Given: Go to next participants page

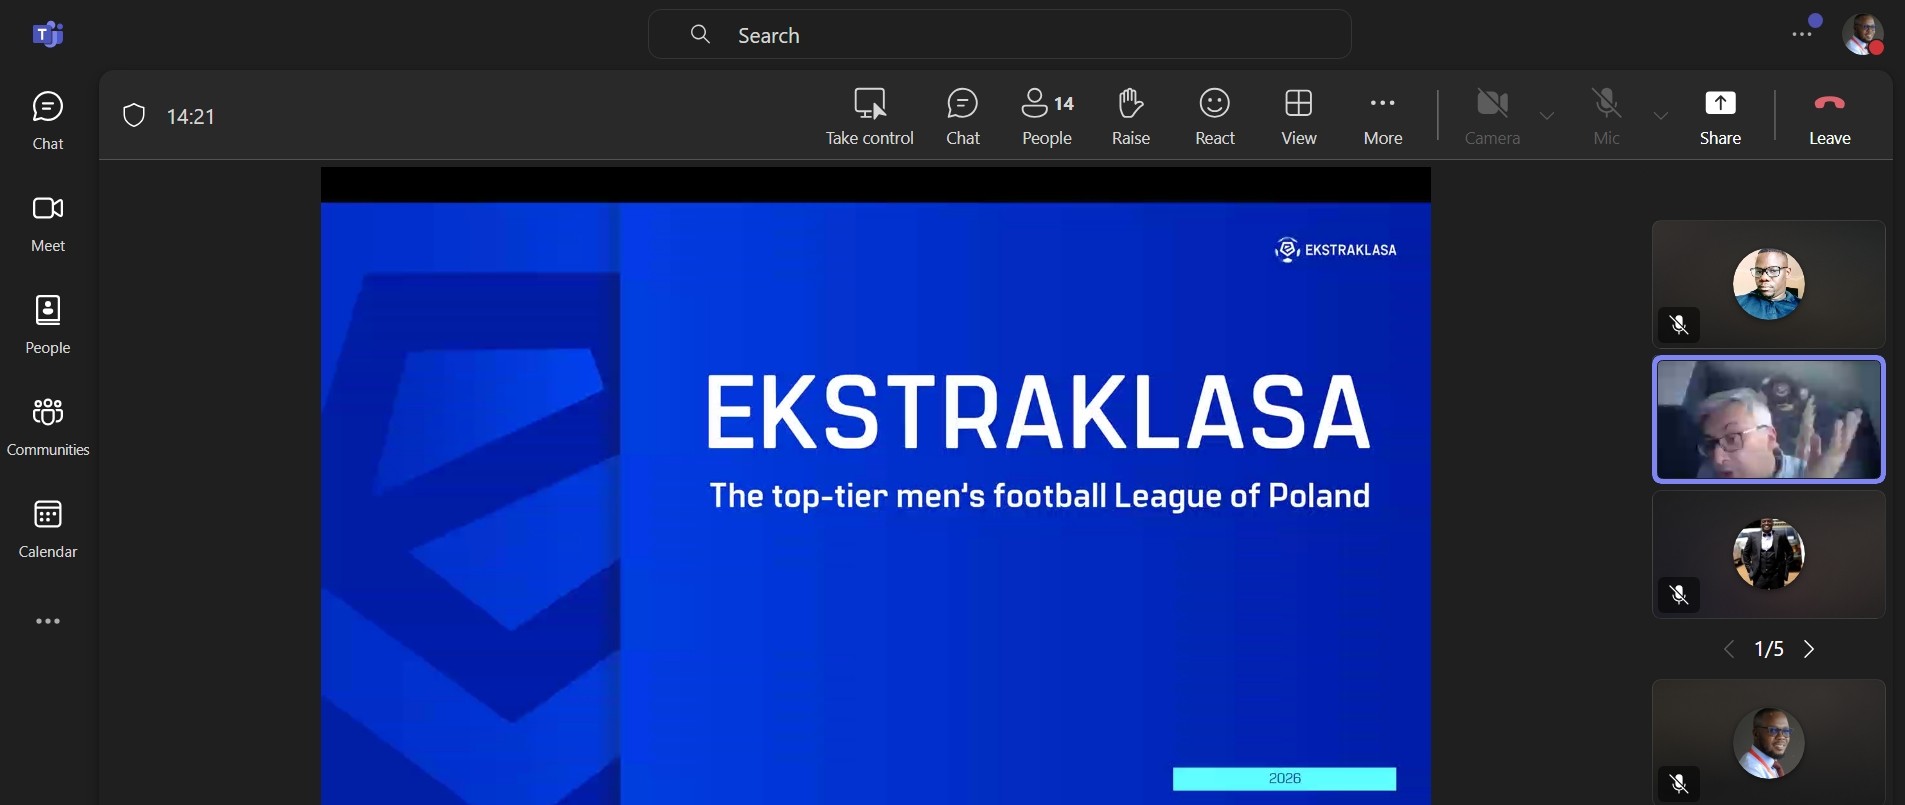Looking at the screenshot, I should pyautogui.click(x=1809, y=649).
